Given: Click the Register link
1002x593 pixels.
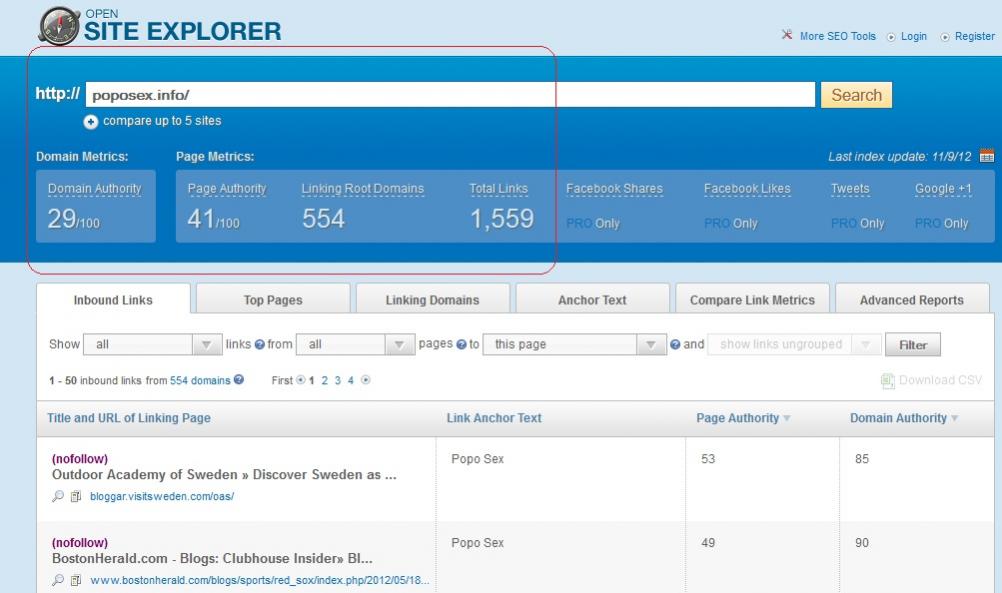Looking at the screenshot, I should 975,36.
